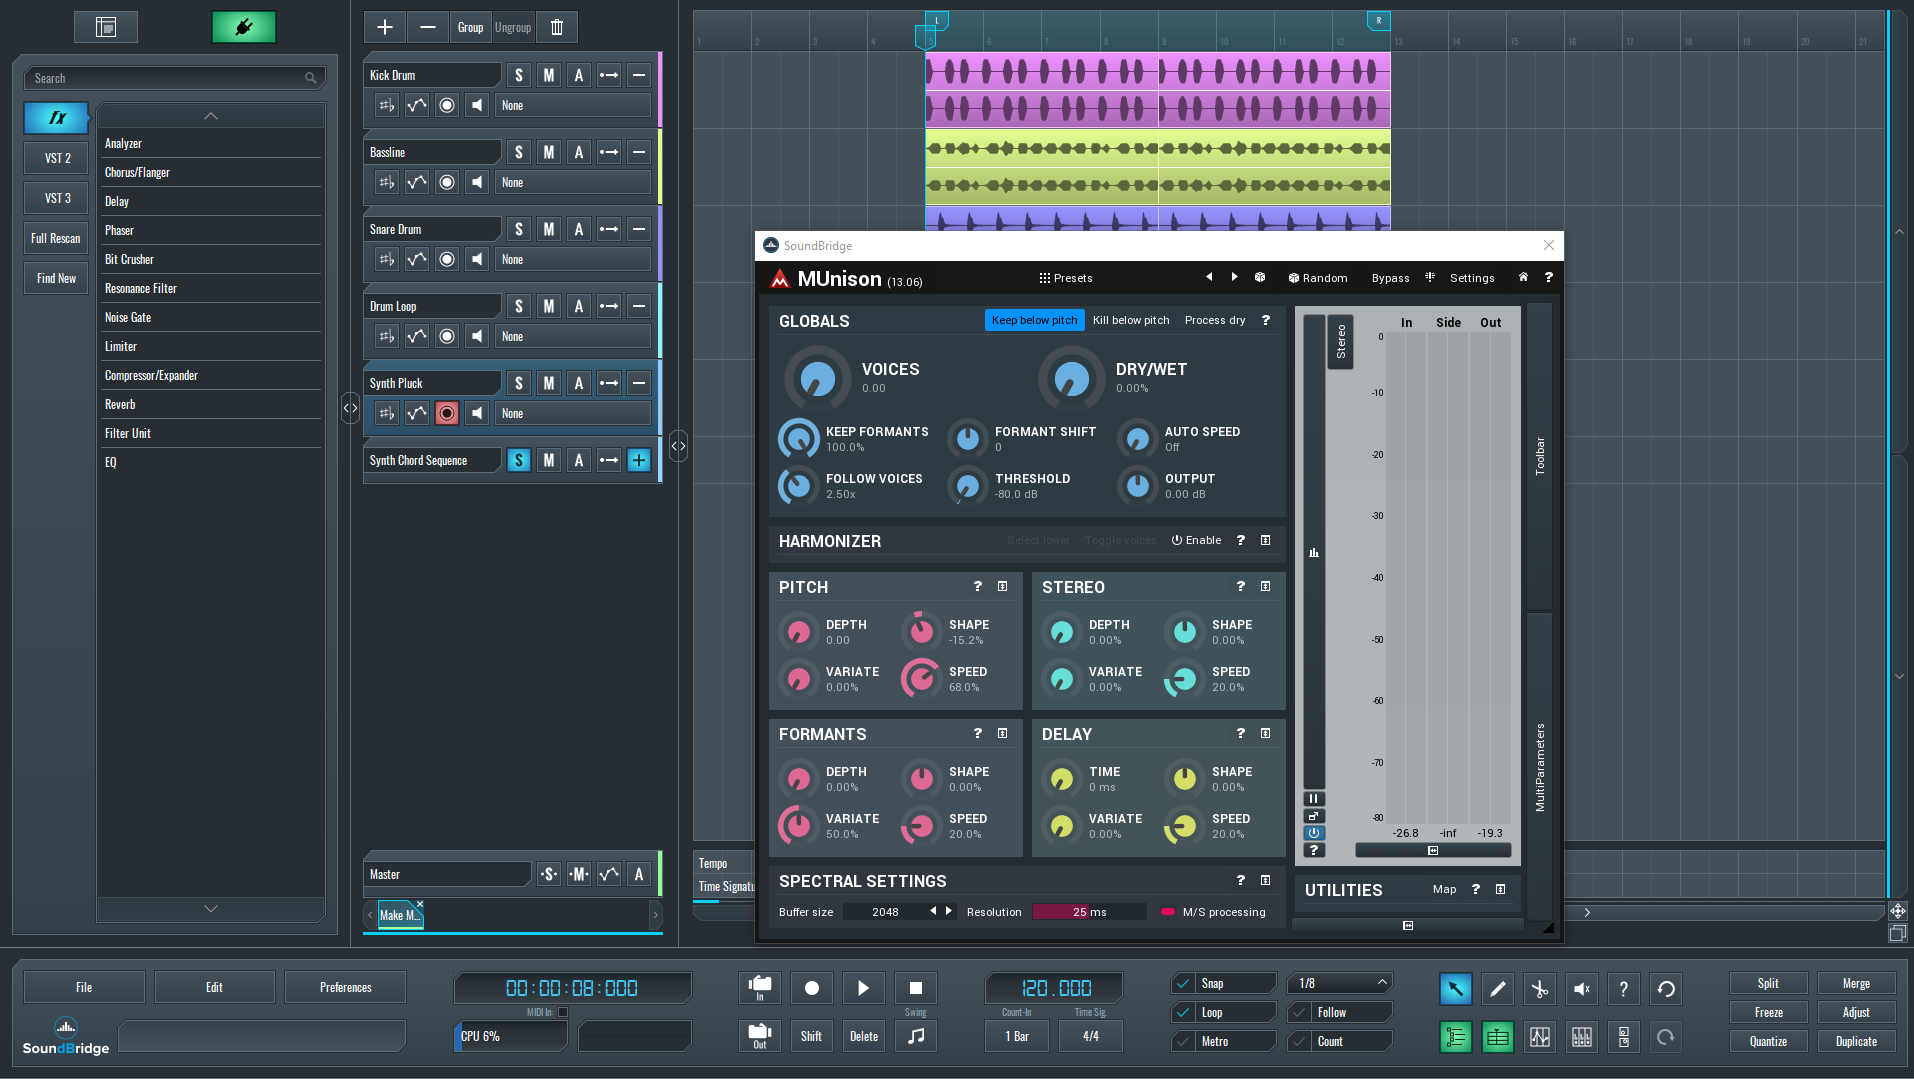Toggle the Snap checkbox
The image size is (1914, 1079).
[1184, 983]
